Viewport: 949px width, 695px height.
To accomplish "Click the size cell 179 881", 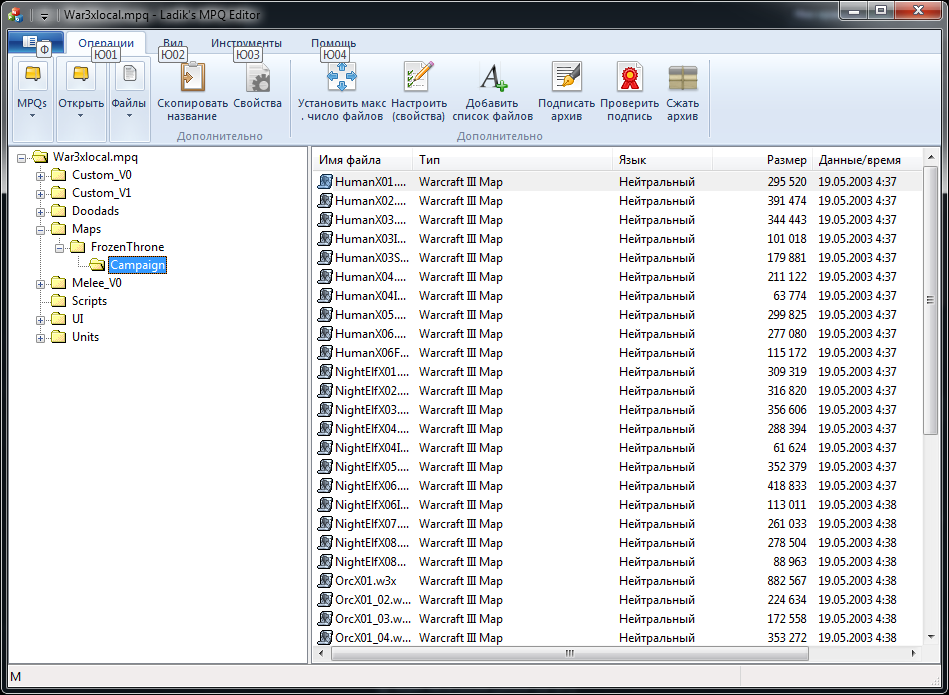I will point(787,258).
